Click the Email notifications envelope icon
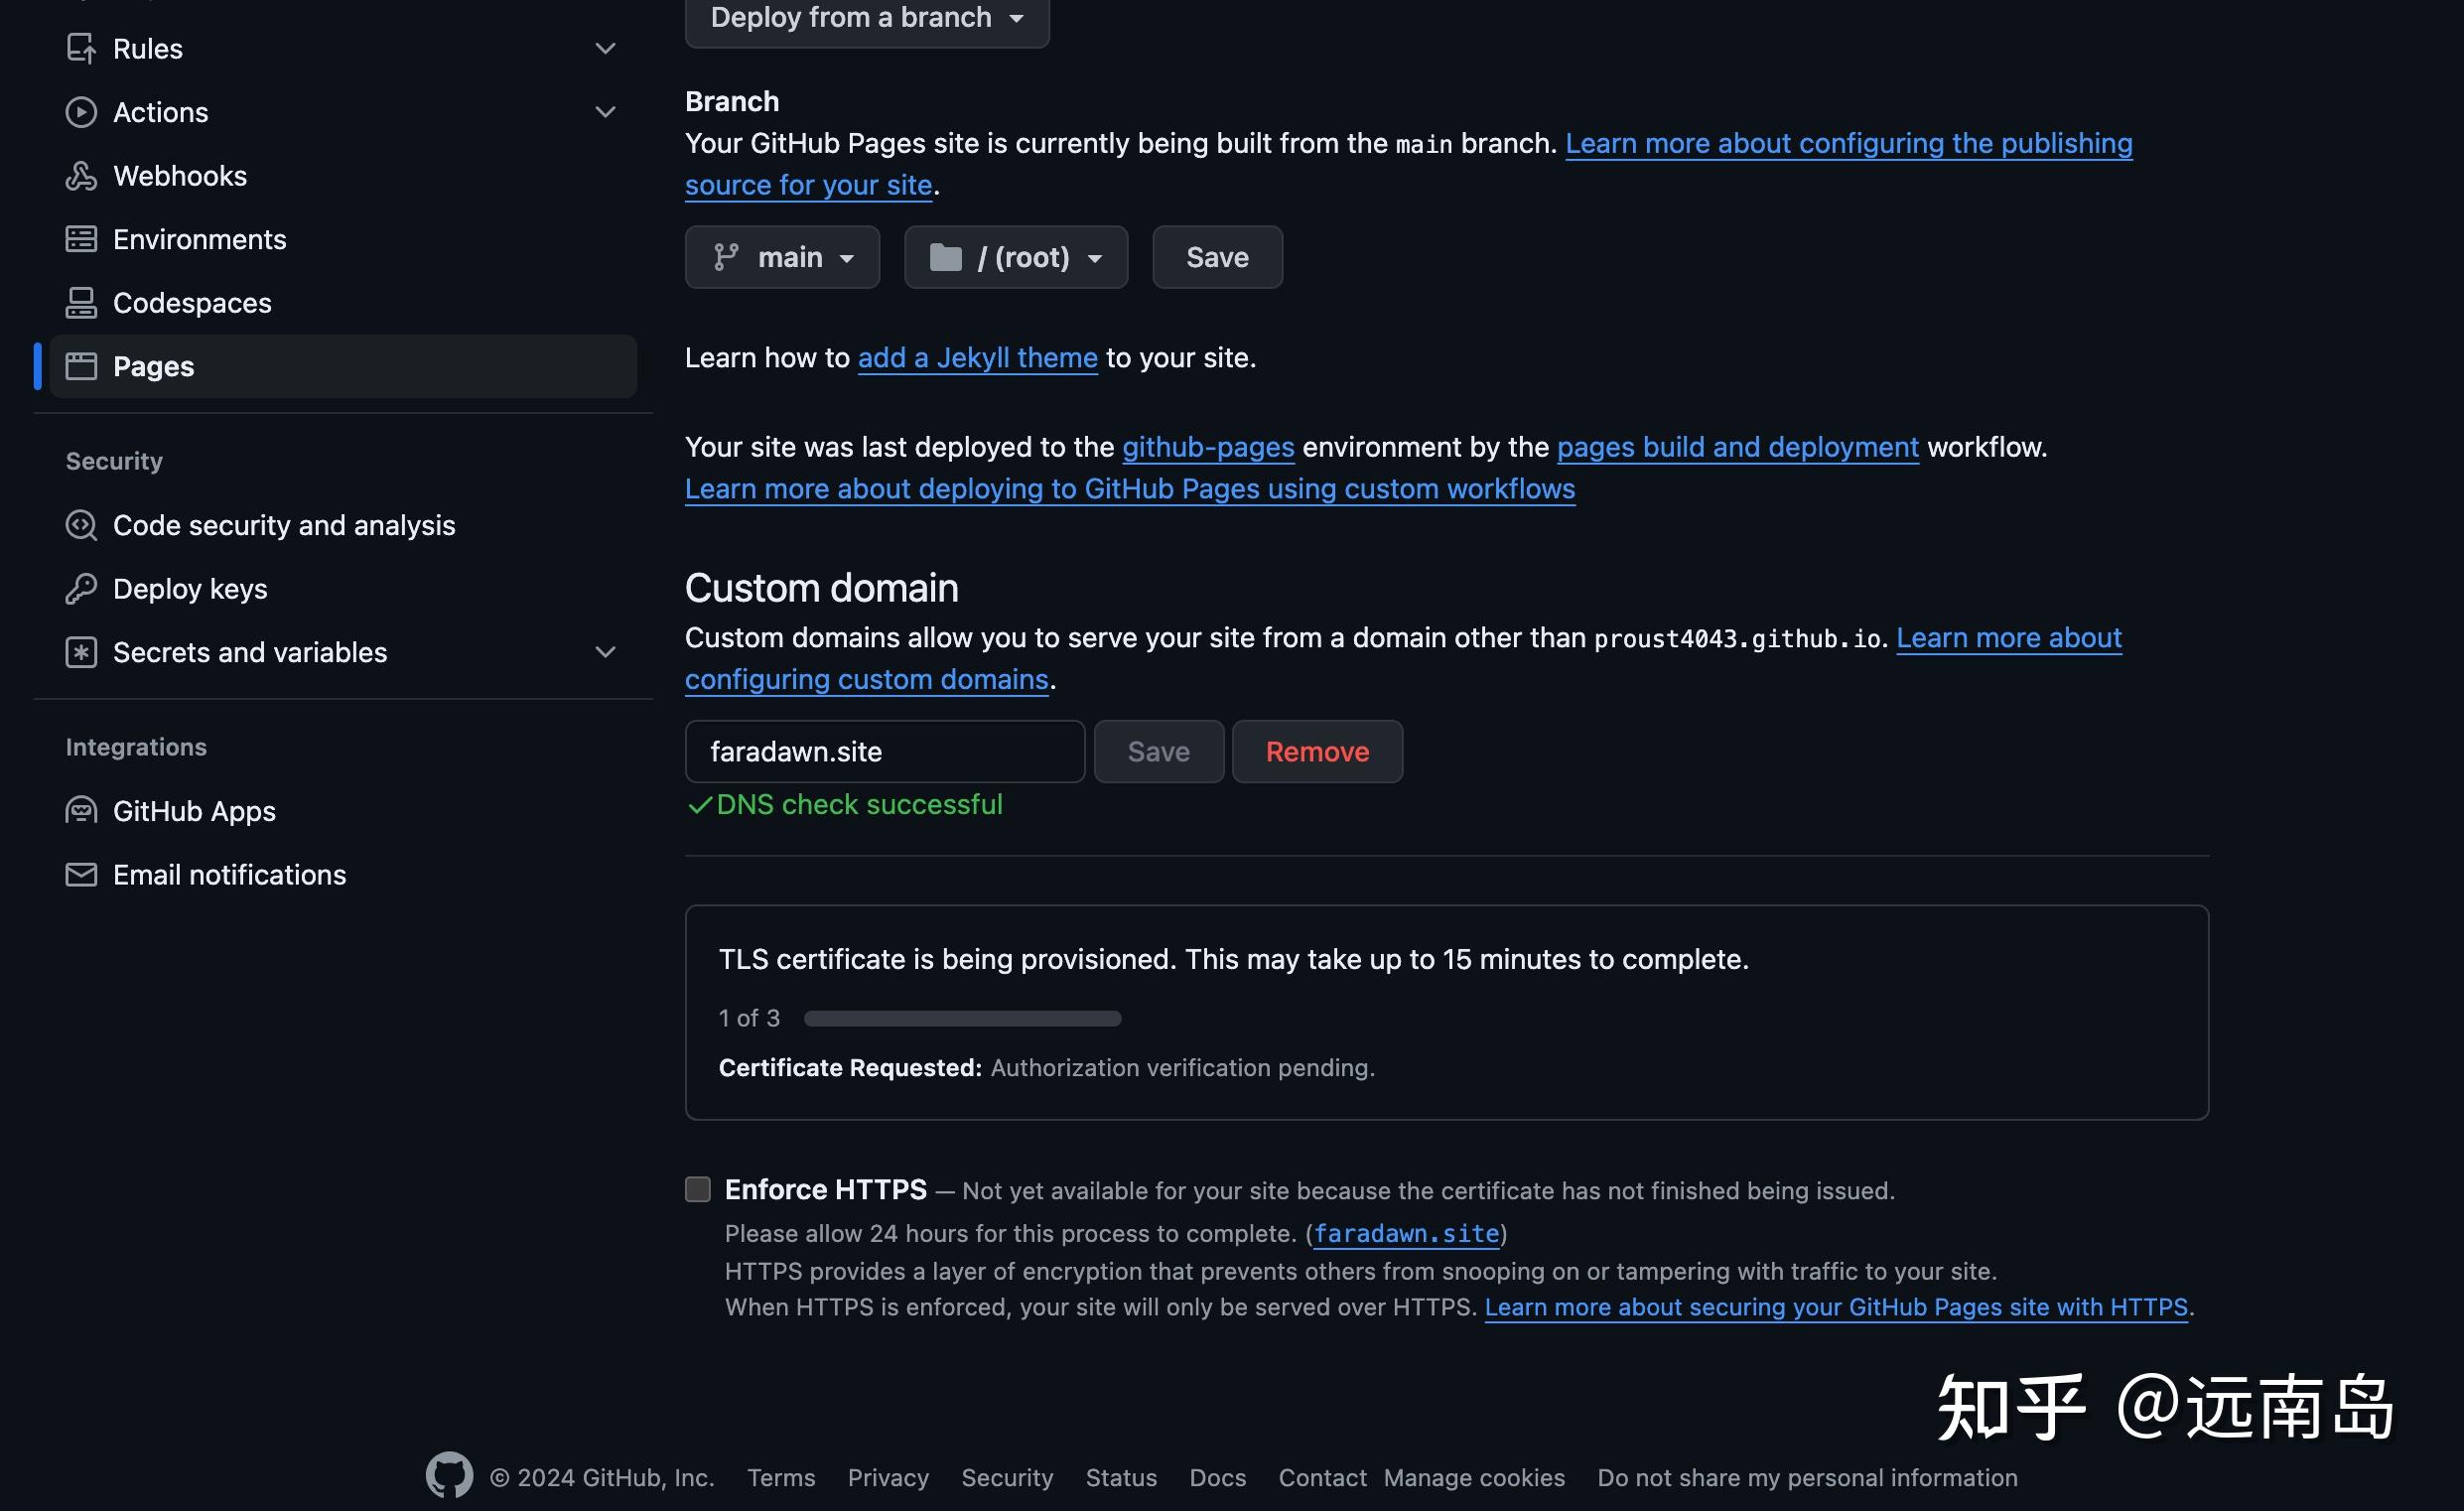 click(80, 874)
